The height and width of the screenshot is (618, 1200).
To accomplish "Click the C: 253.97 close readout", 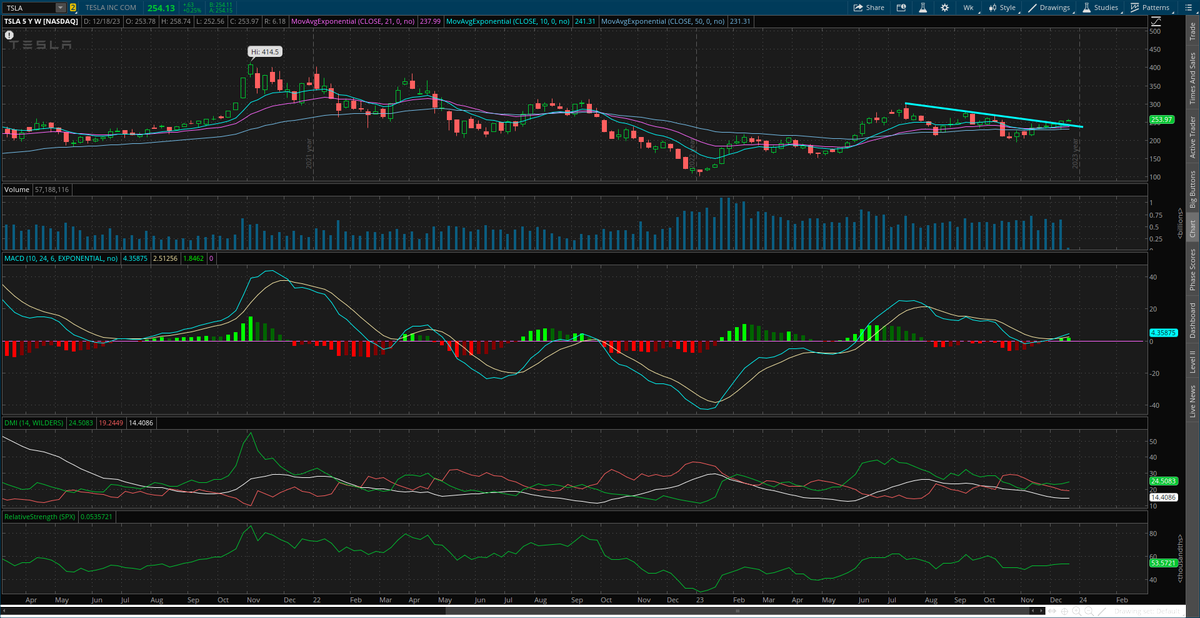I will (243, 19).
